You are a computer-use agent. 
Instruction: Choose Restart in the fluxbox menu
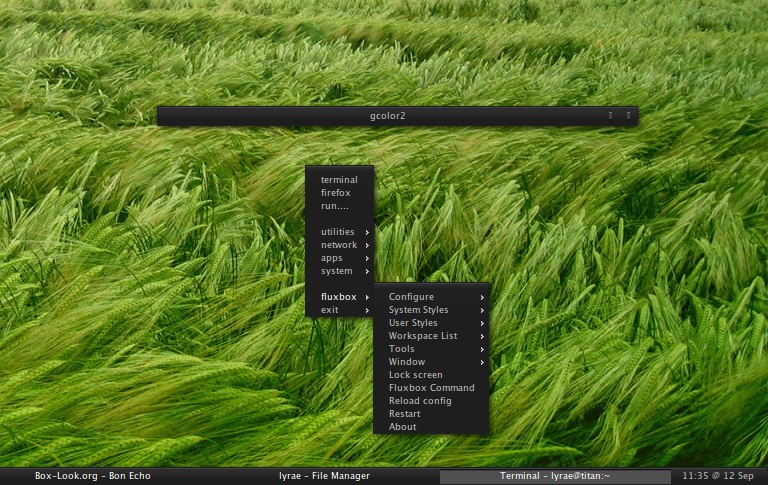click(x=432, y=414)
